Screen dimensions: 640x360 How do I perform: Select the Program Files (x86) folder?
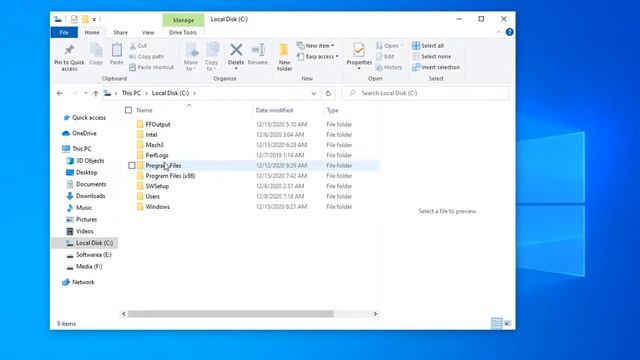[170, 176]
